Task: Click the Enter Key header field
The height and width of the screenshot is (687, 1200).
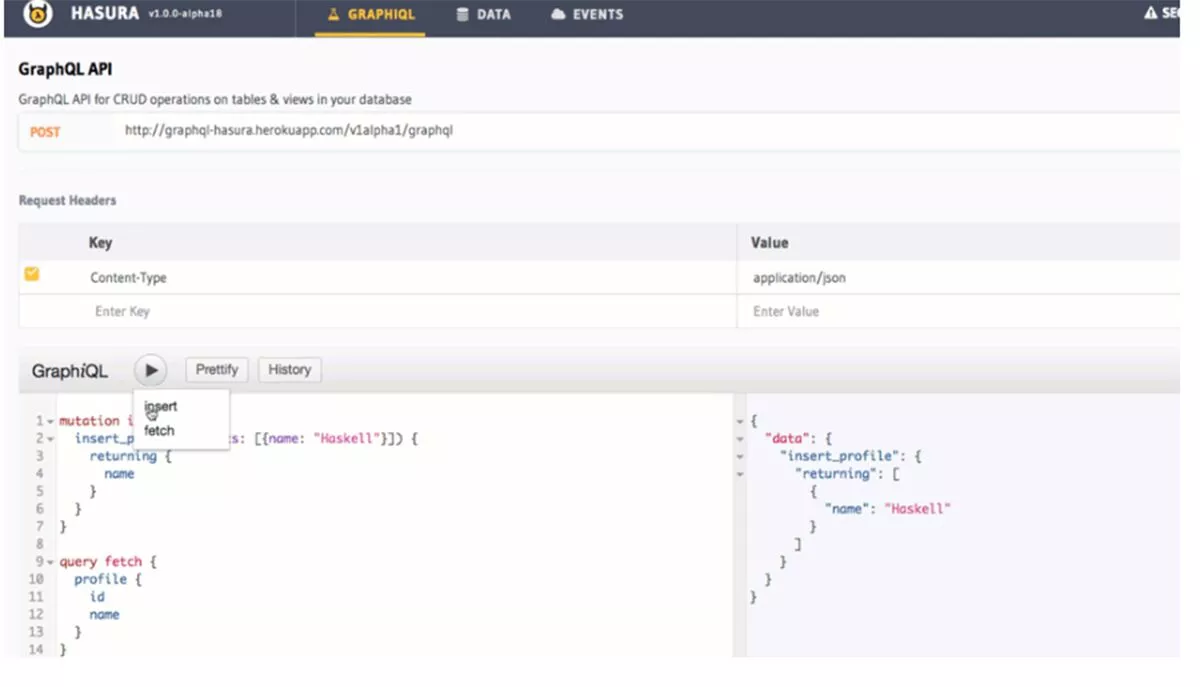Action: pyautogui.click(x=122, y=311)
